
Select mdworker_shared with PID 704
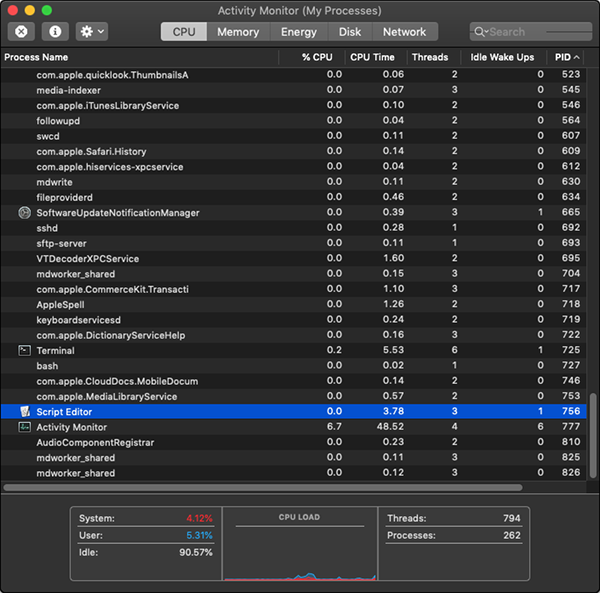click(x=293, y=274)
